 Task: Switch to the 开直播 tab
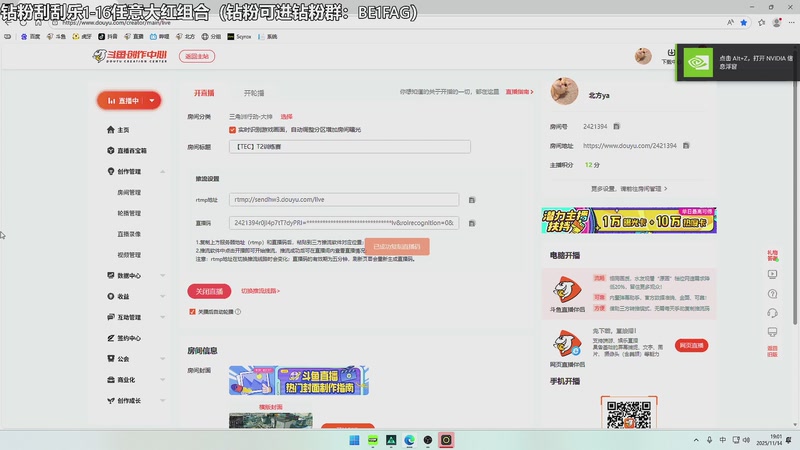[204, 93]
